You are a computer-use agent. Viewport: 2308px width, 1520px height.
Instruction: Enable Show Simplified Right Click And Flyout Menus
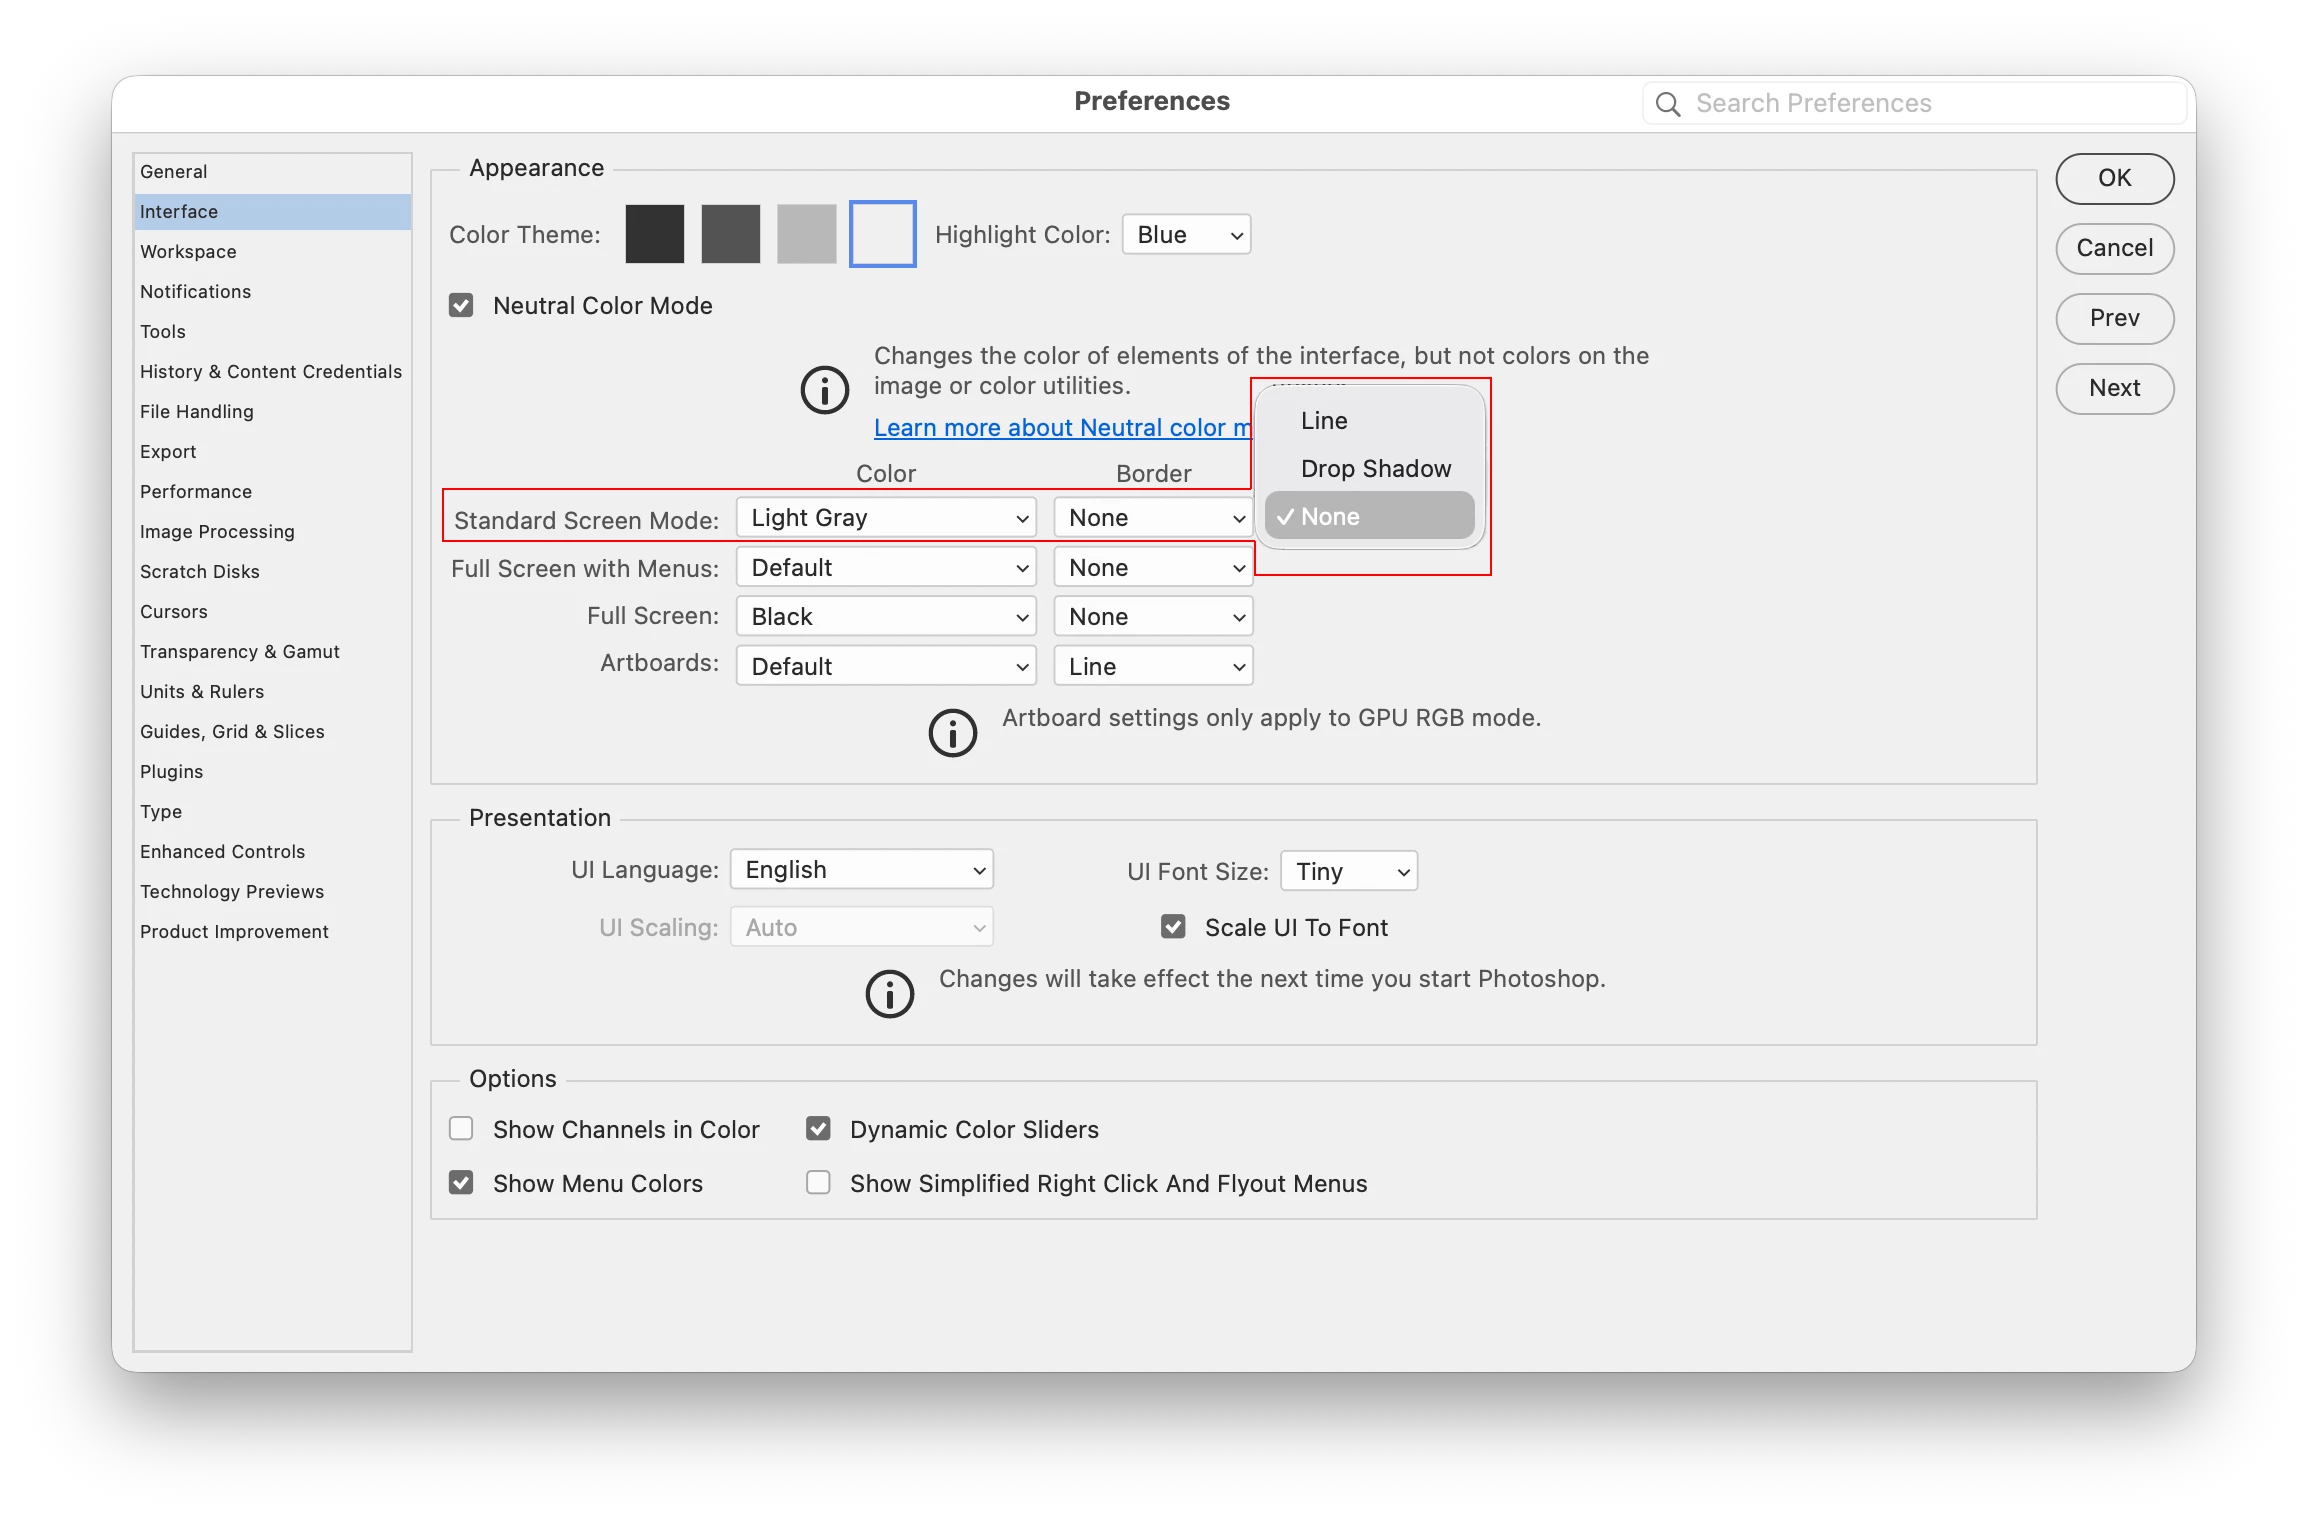click(818, 1183)
